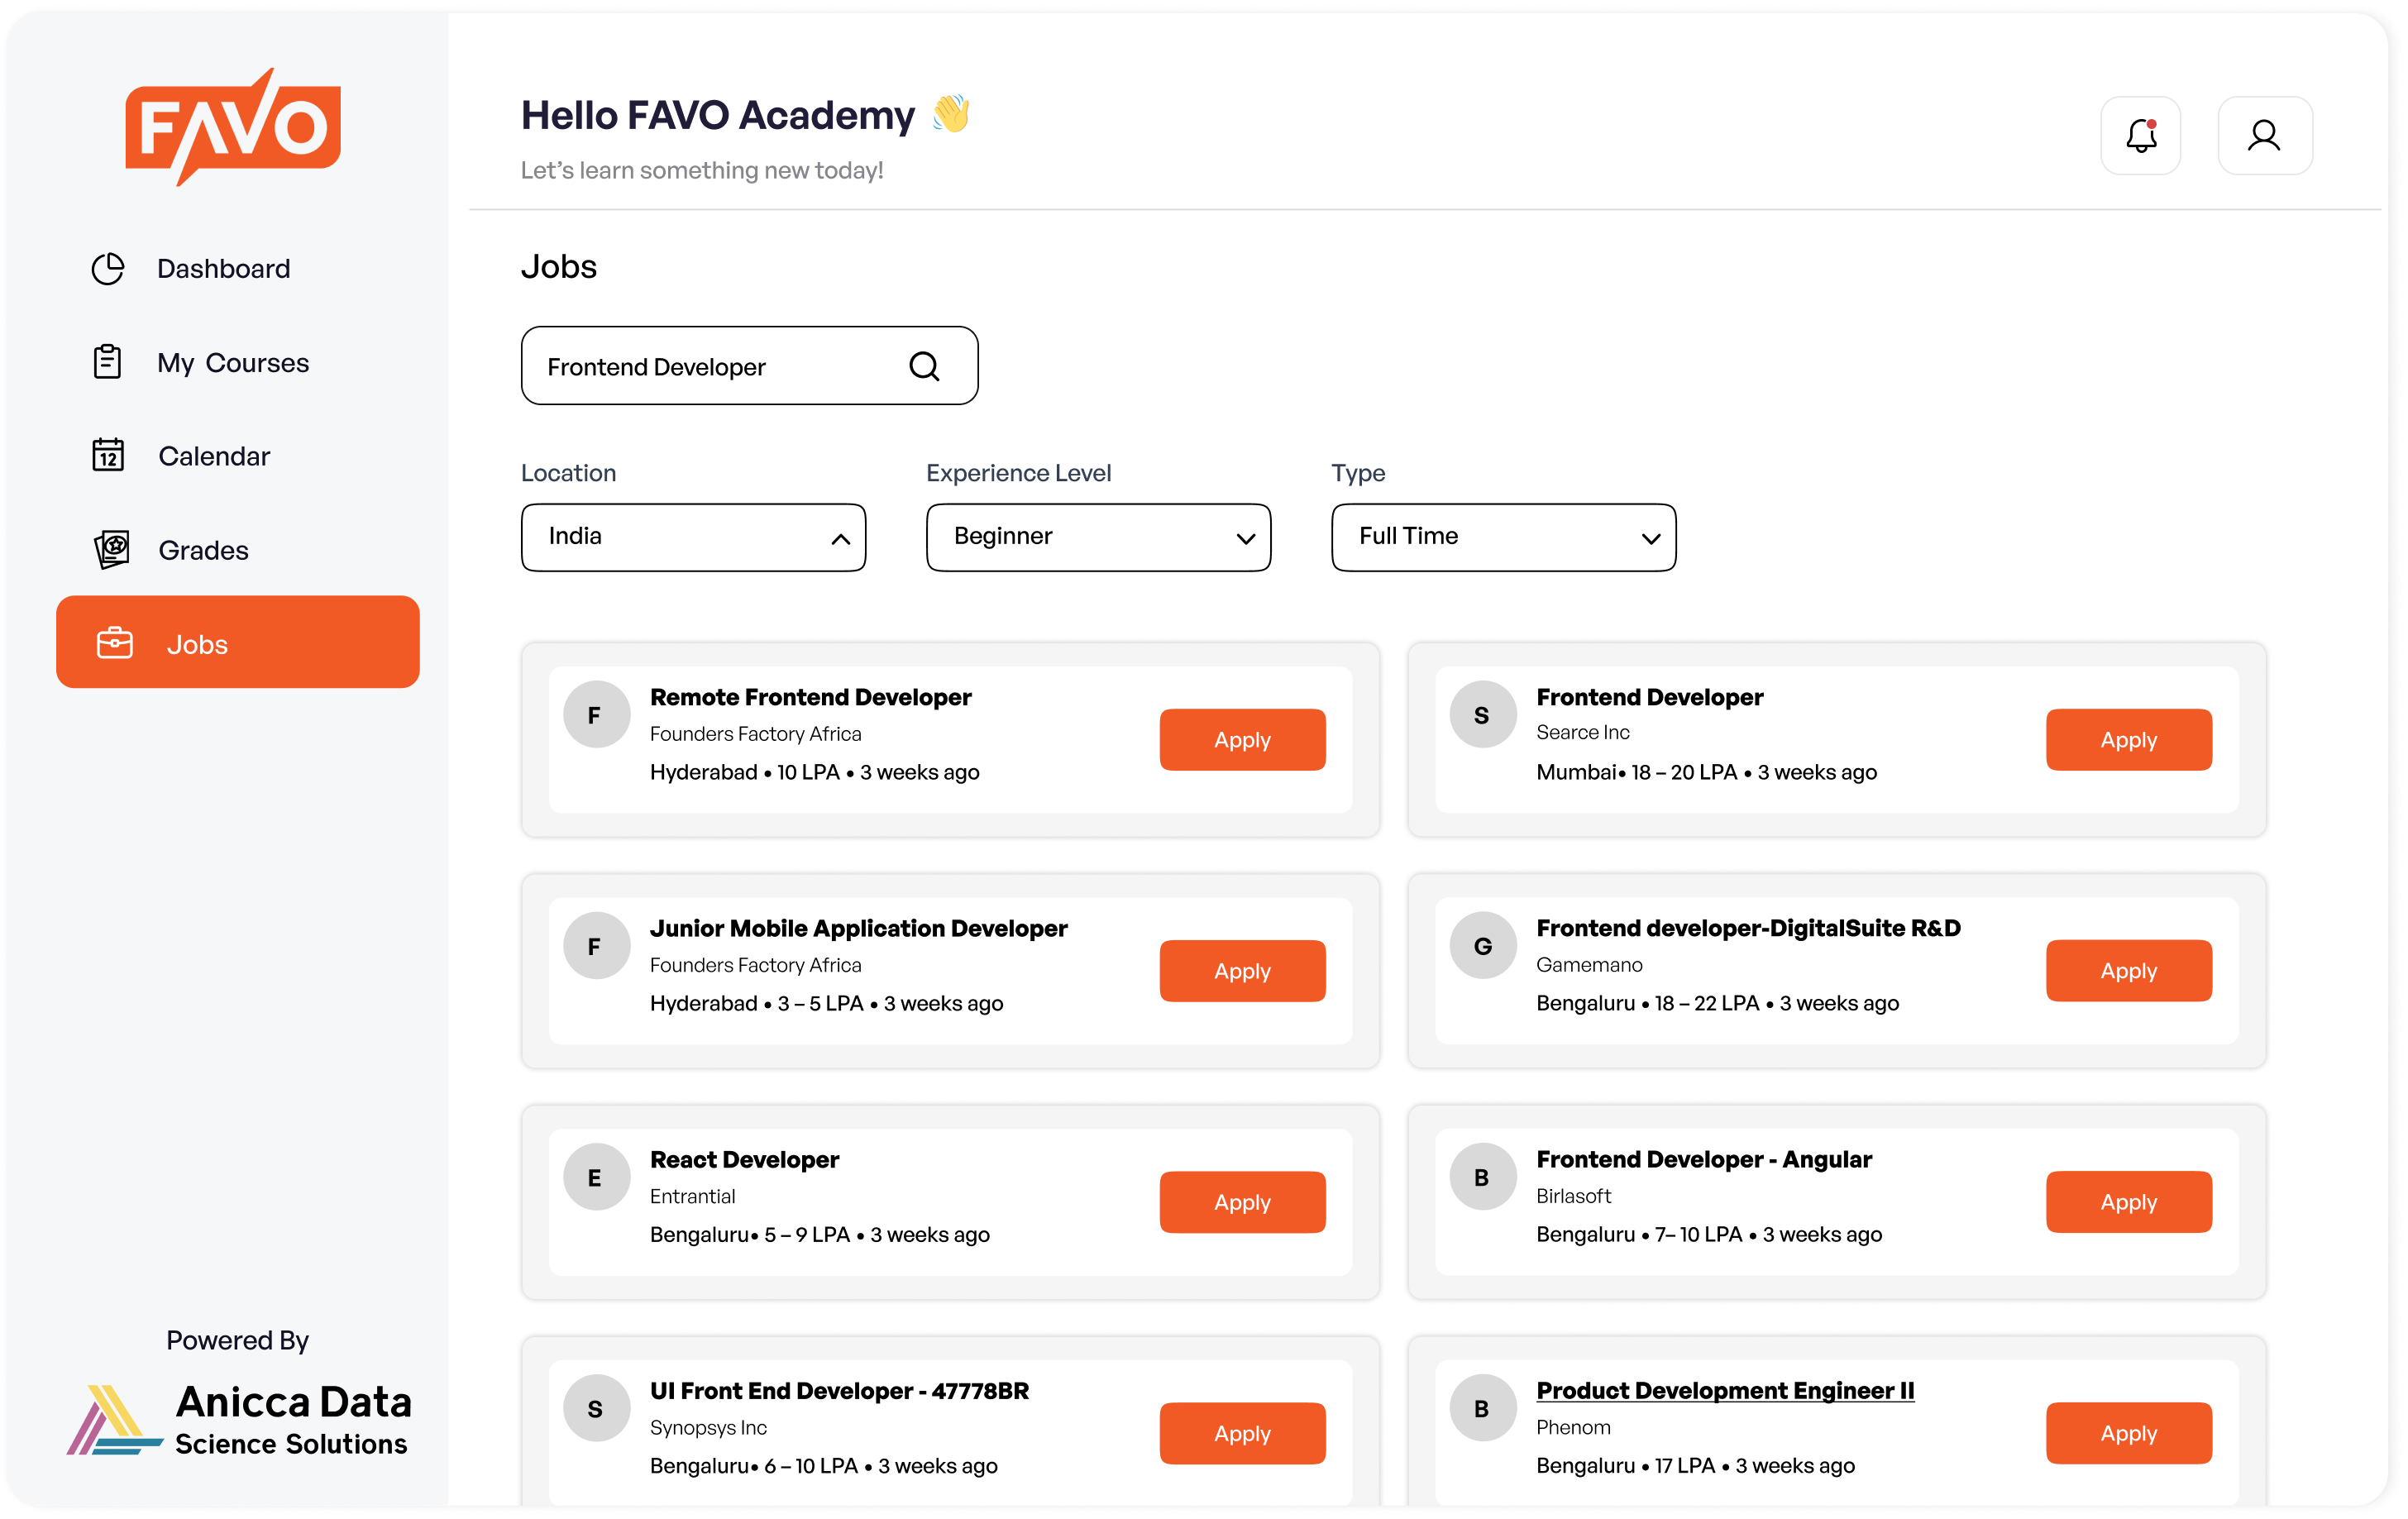The width and height of the screenshot is (2408, 1519).
Task: Click the Gamemano company avatar G
Action: tap(1483, 945)
